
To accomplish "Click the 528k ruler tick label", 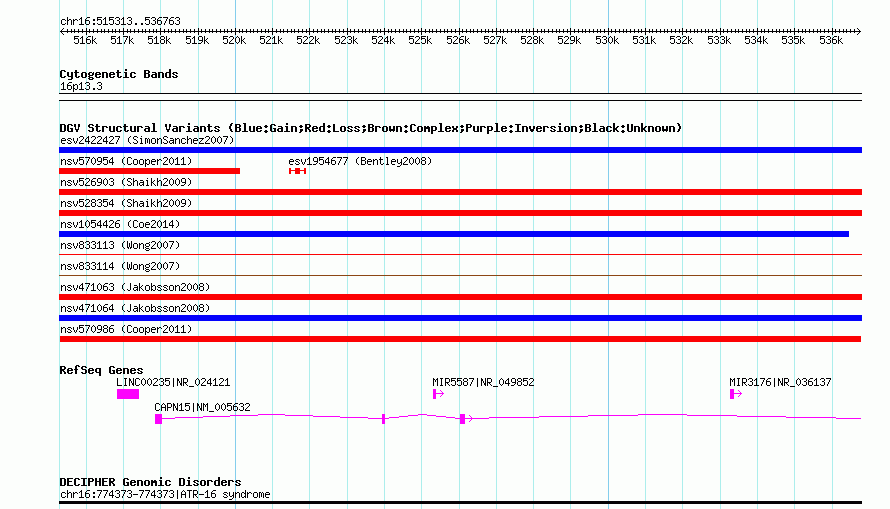I will (x=532, y=40).
